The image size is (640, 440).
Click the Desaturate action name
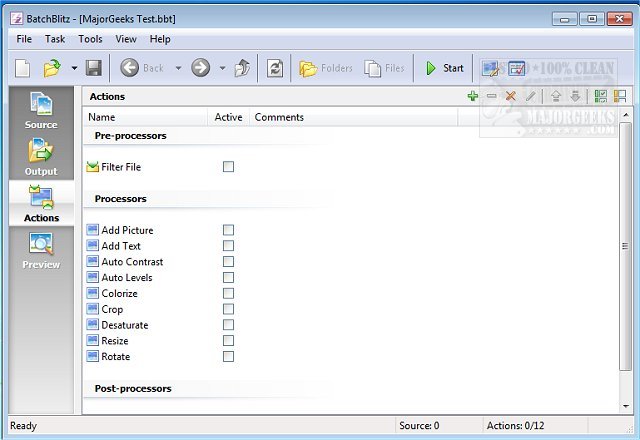[x=125, y=325]
